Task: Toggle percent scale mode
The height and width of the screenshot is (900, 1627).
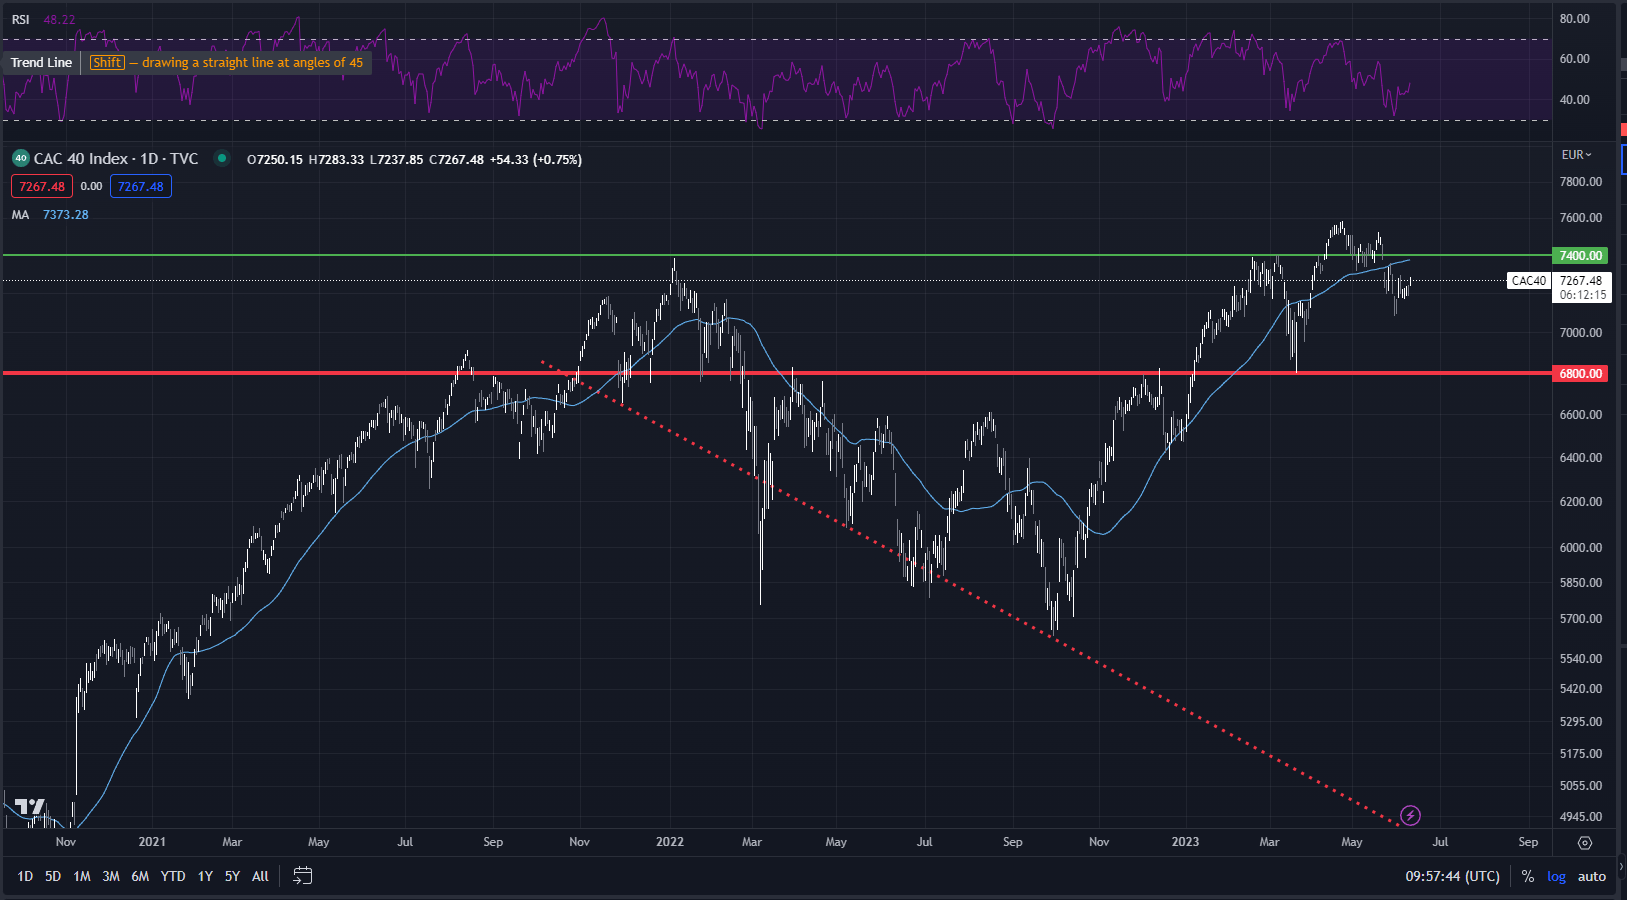Action: [1528, 876]
